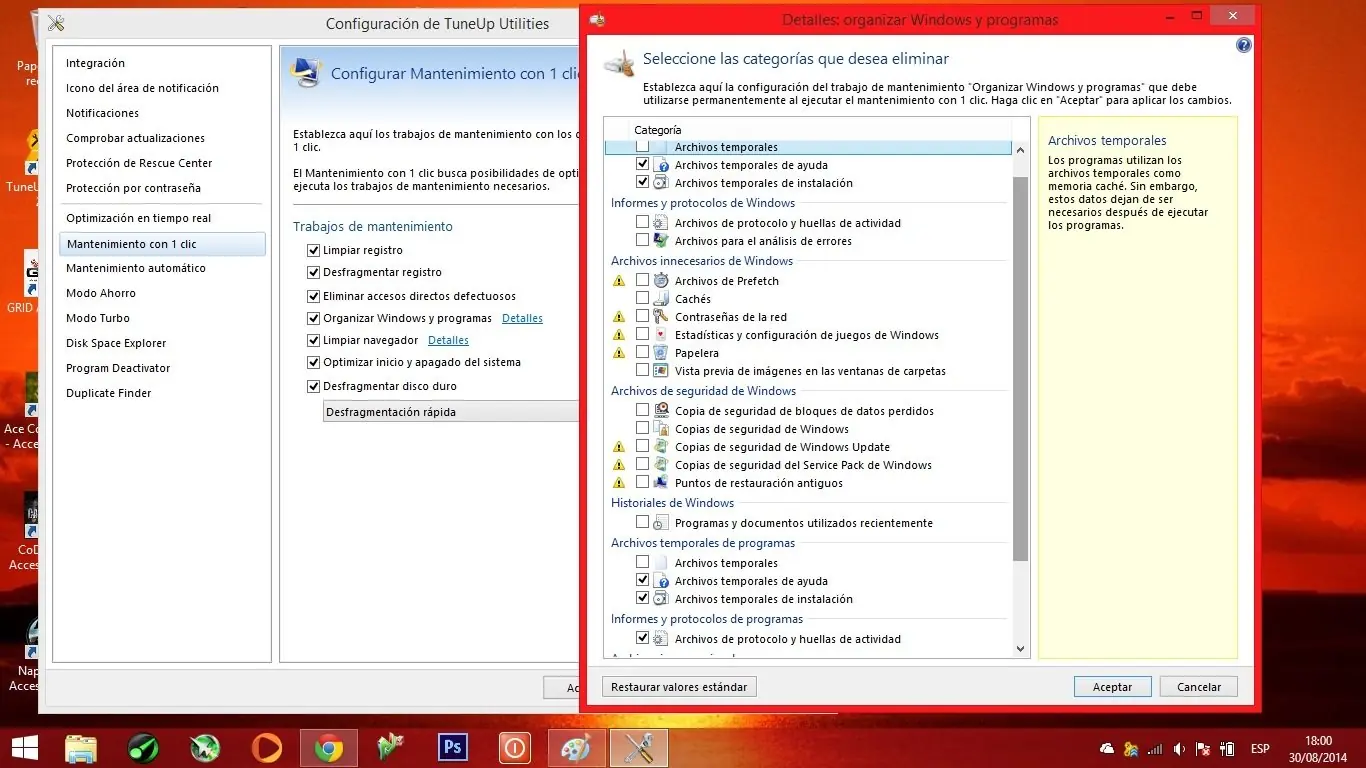Click the Estadísticas y configuración de juegos icon
The image size is (1366, 768).
pos(661,335)
